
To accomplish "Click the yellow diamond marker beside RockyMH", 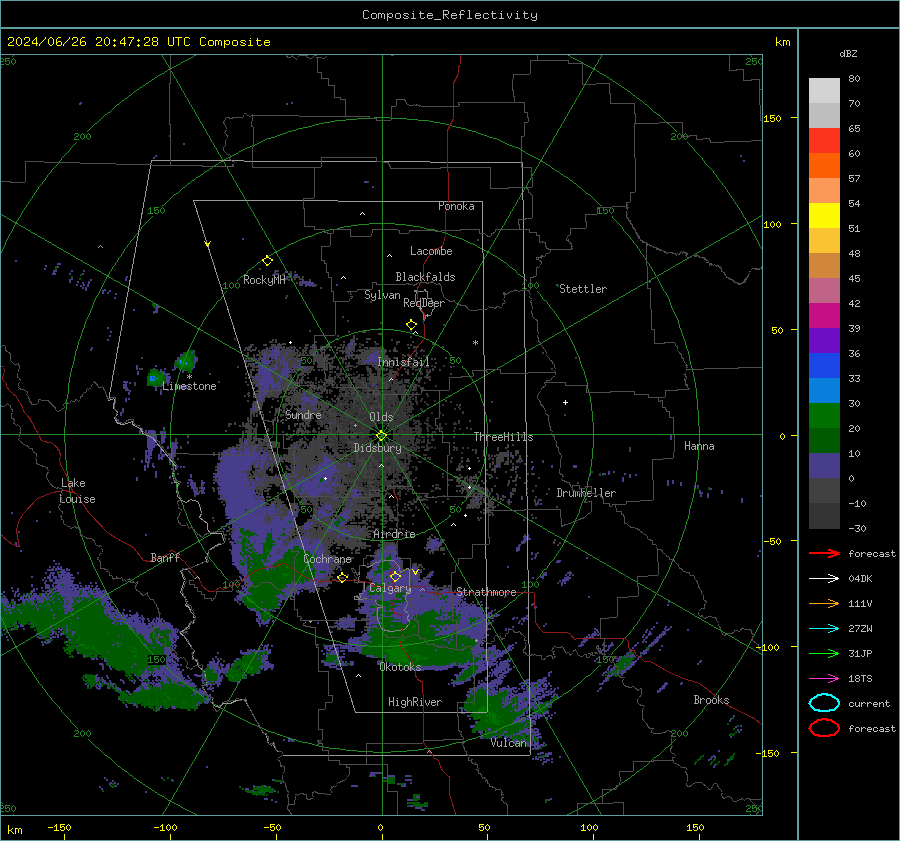I will tap(267, 261).
